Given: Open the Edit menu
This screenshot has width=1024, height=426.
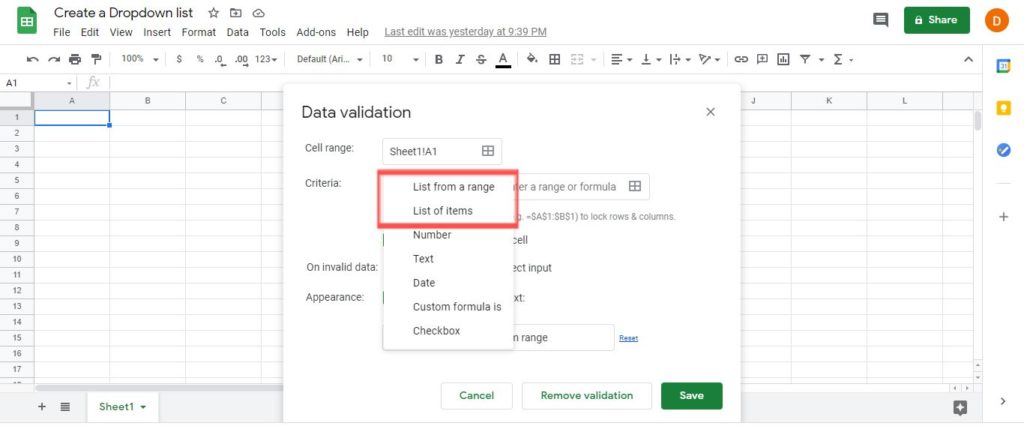Looking at the screenshot, I should pyautogui.click(x=90, y=32).
